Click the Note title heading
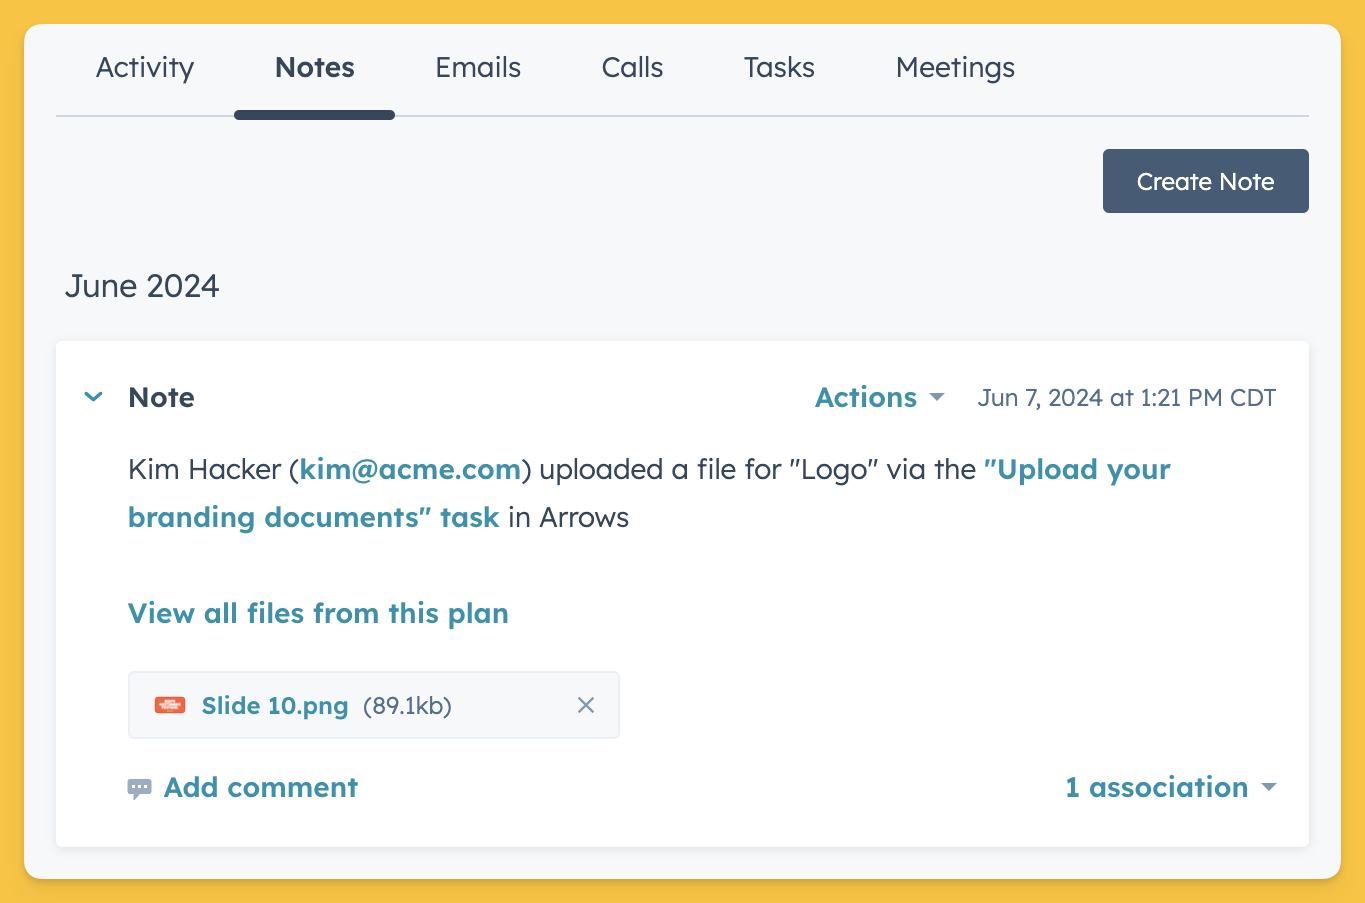This screenshot has width=1365, height=903. point(162,397)
